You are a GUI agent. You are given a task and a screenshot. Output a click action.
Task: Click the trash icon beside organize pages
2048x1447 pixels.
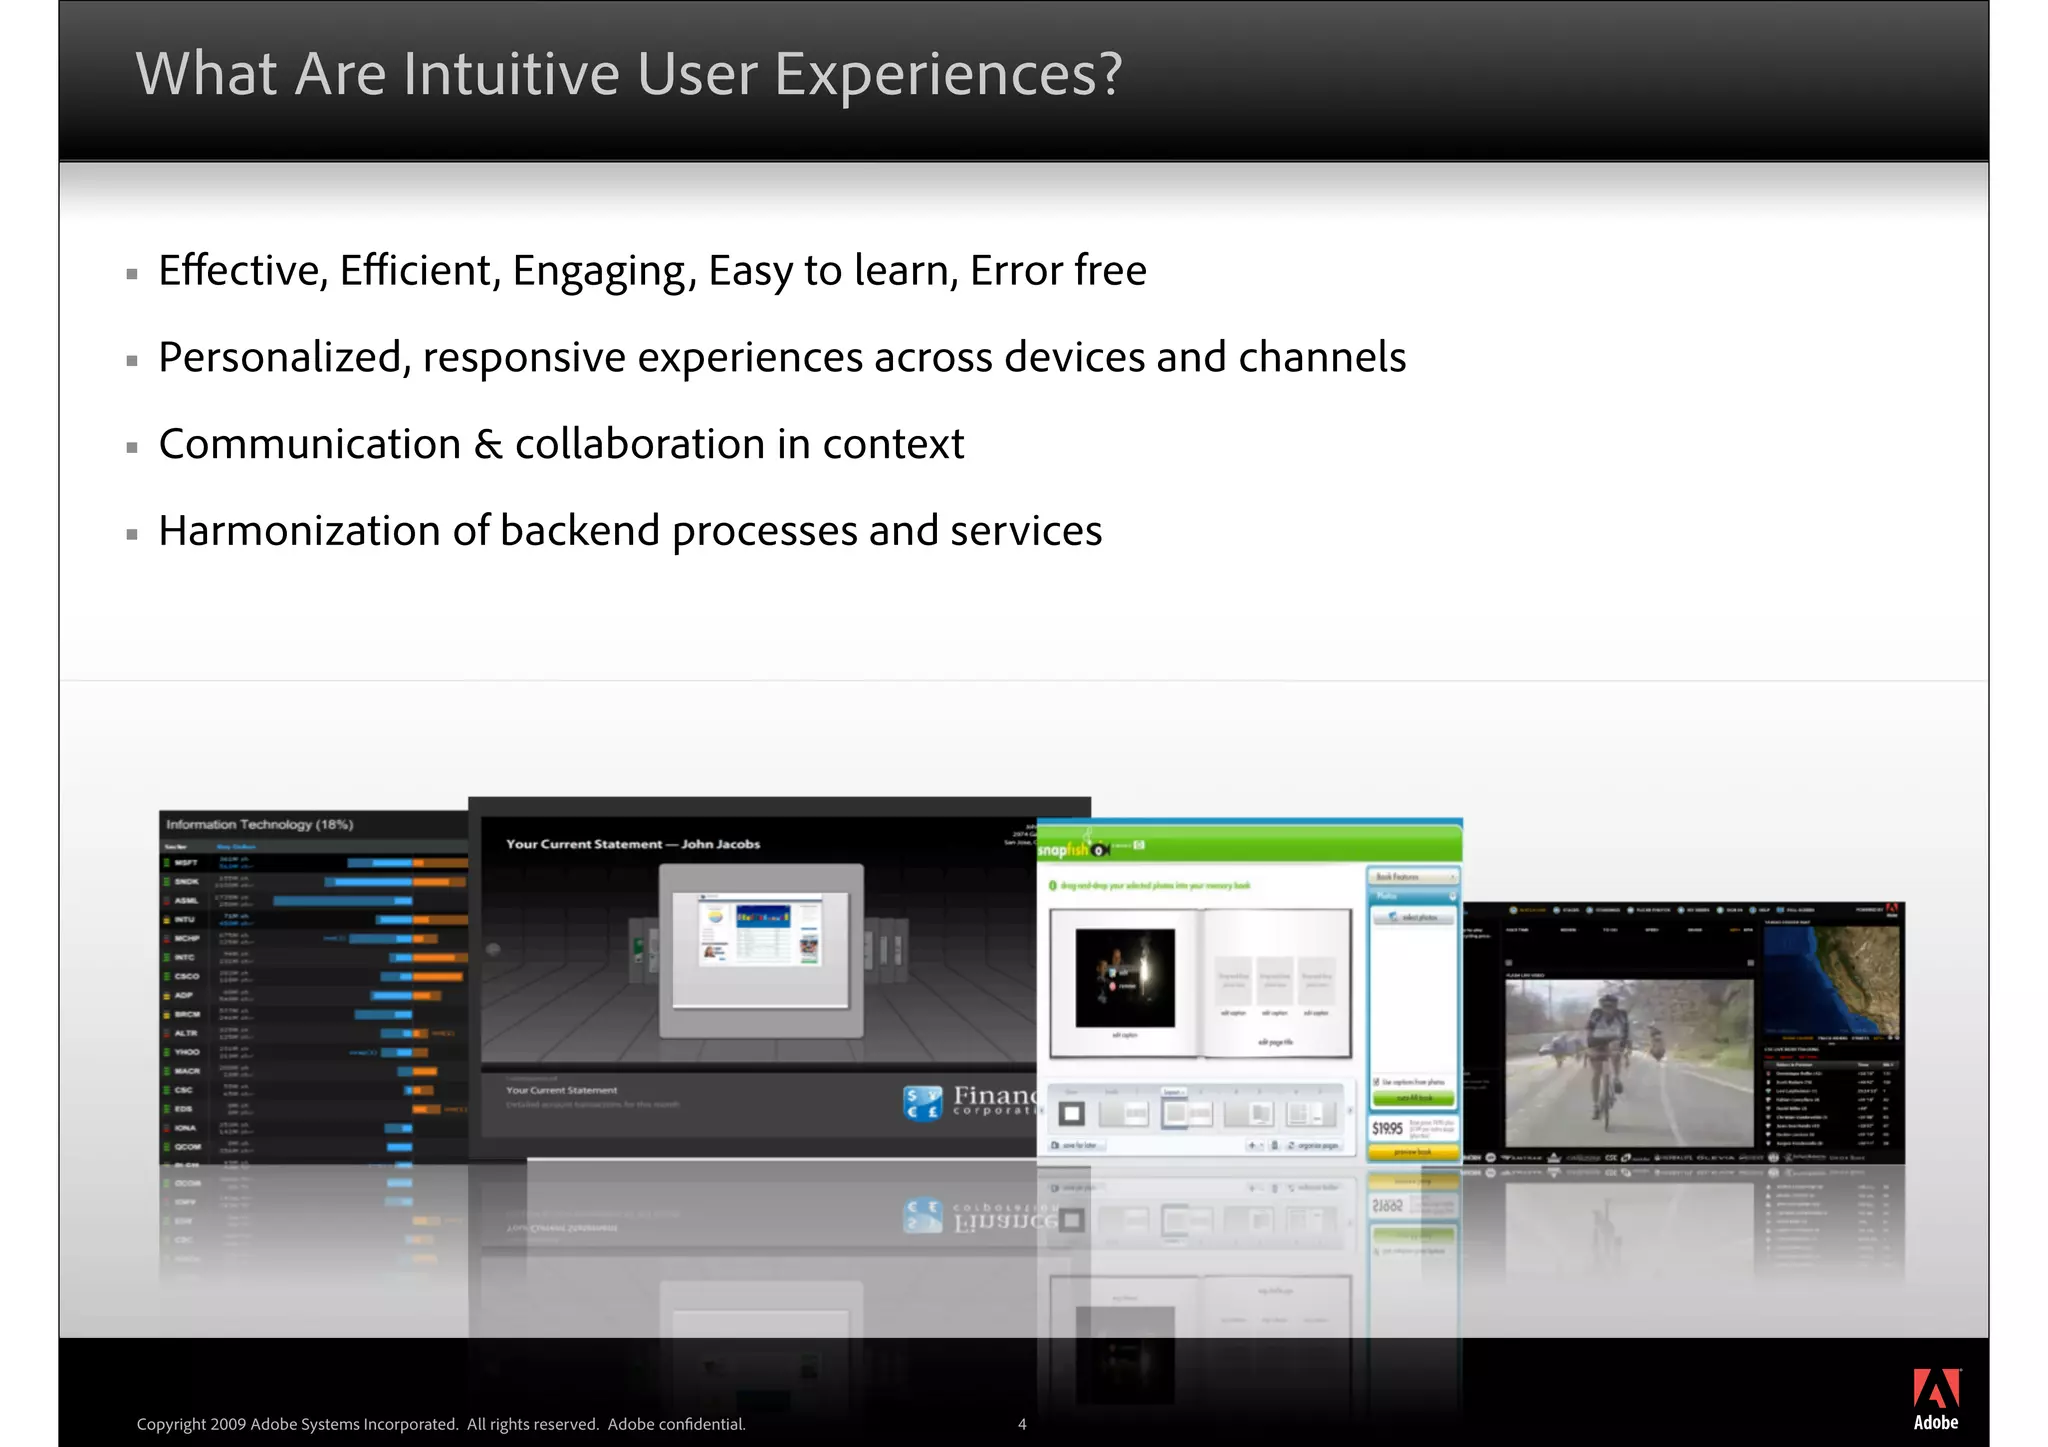[1274, 1145]
